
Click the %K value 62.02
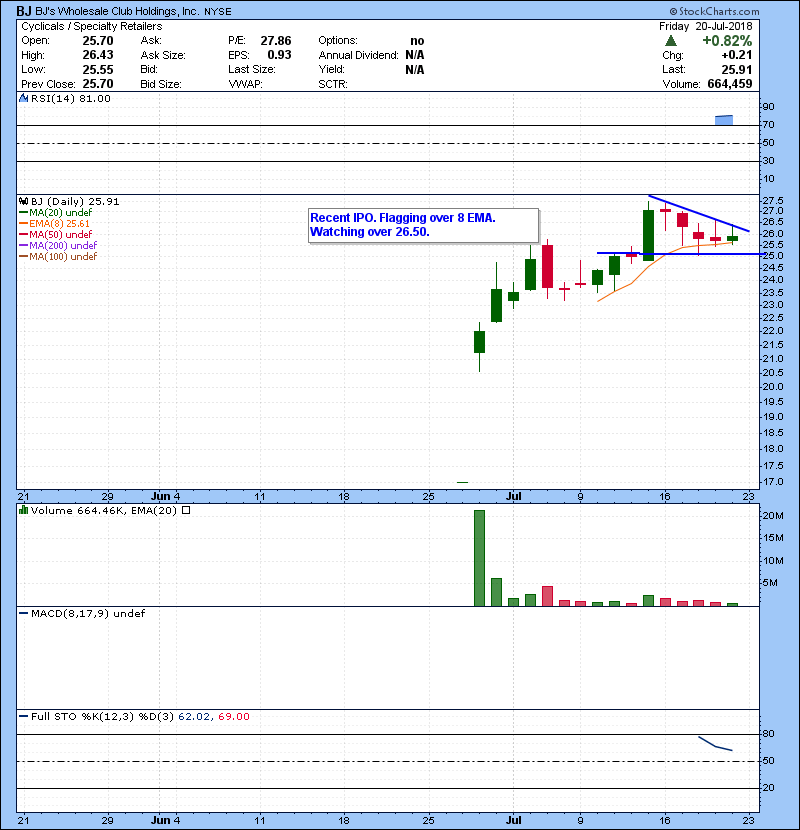tap(194, 717)
